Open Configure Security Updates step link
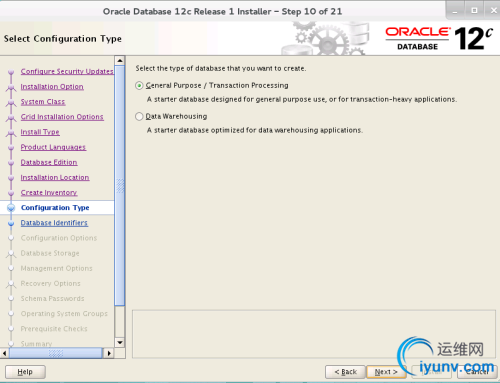500x383 pixels. point(67,71)
